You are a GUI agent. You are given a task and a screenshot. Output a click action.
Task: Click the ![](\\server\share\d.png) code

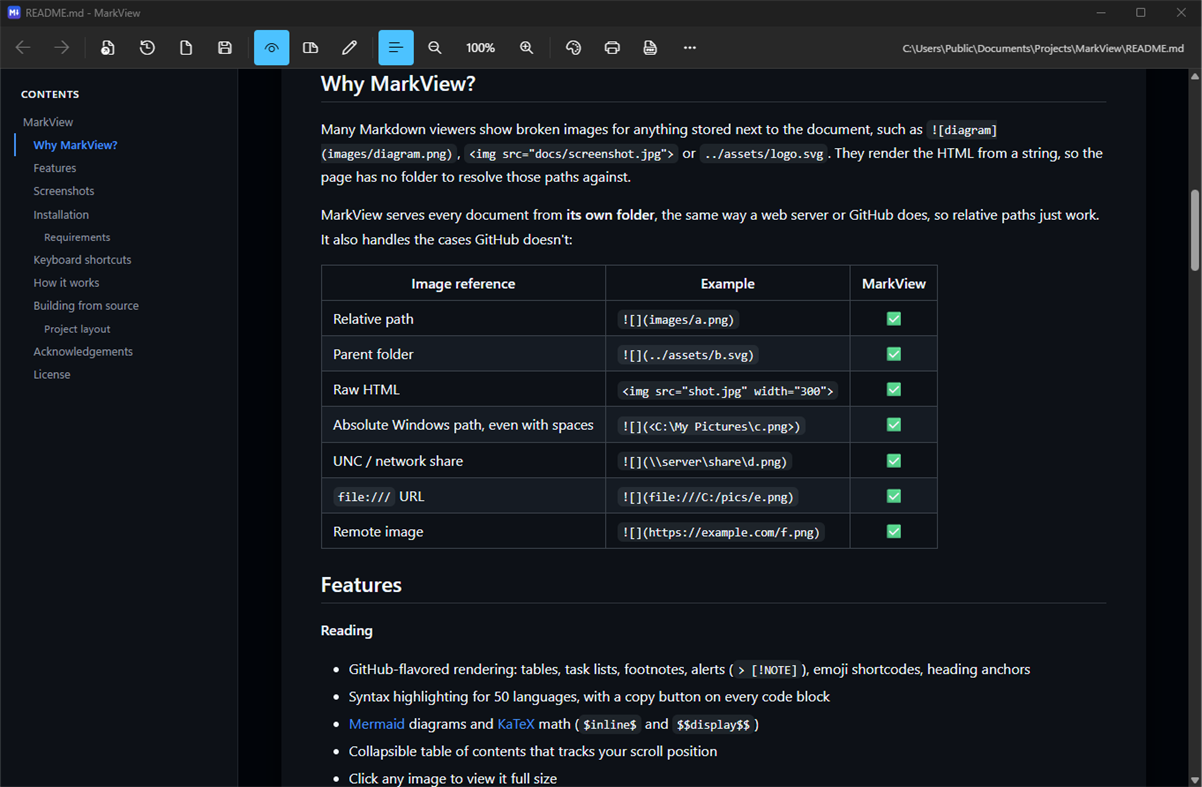pyautogui.click(x=705, y=462)
